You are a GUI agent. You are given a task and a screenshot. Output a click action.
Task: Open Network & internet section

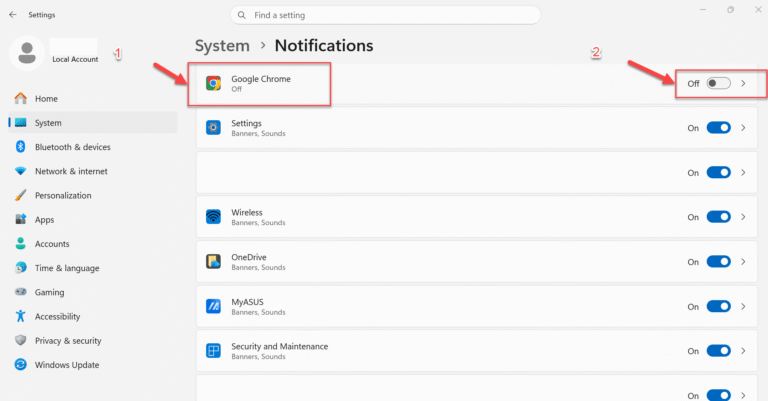pyautogui.click(x=93, y=171)
